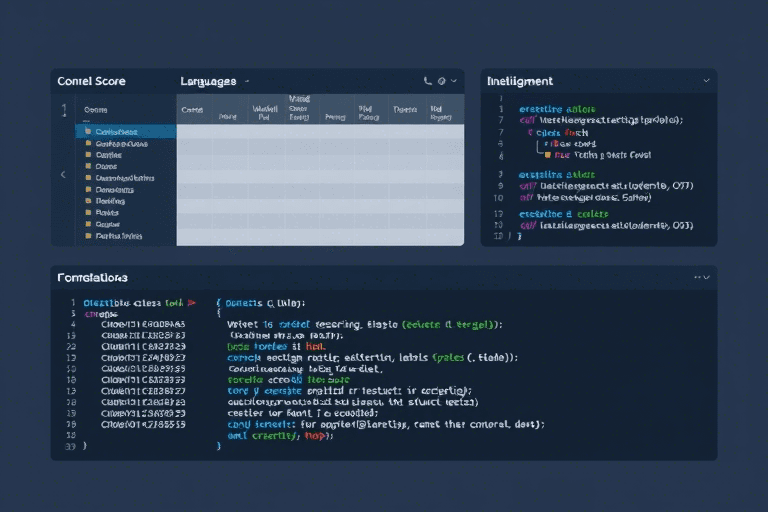The width and height of the screenshot is (768, 512).
Task: Collapse the sidebar with the left arrow
Action: tap(63, 174)
